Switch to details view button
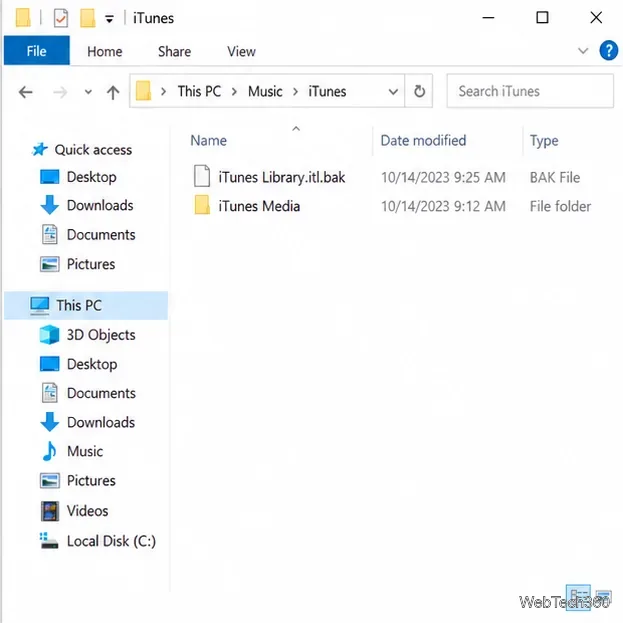 (578, 596)
